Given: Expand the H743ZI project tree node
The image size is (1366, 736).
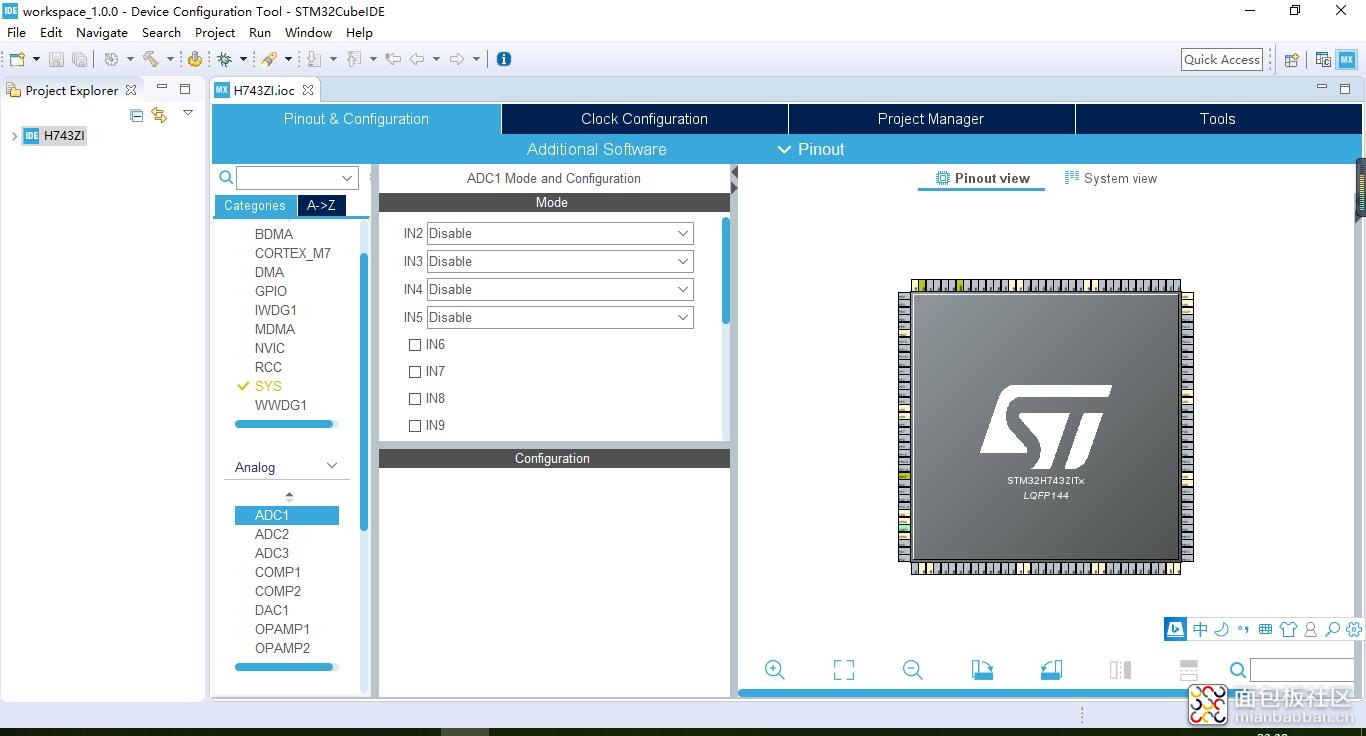Looking at the screenshot, I should point(14,136).
